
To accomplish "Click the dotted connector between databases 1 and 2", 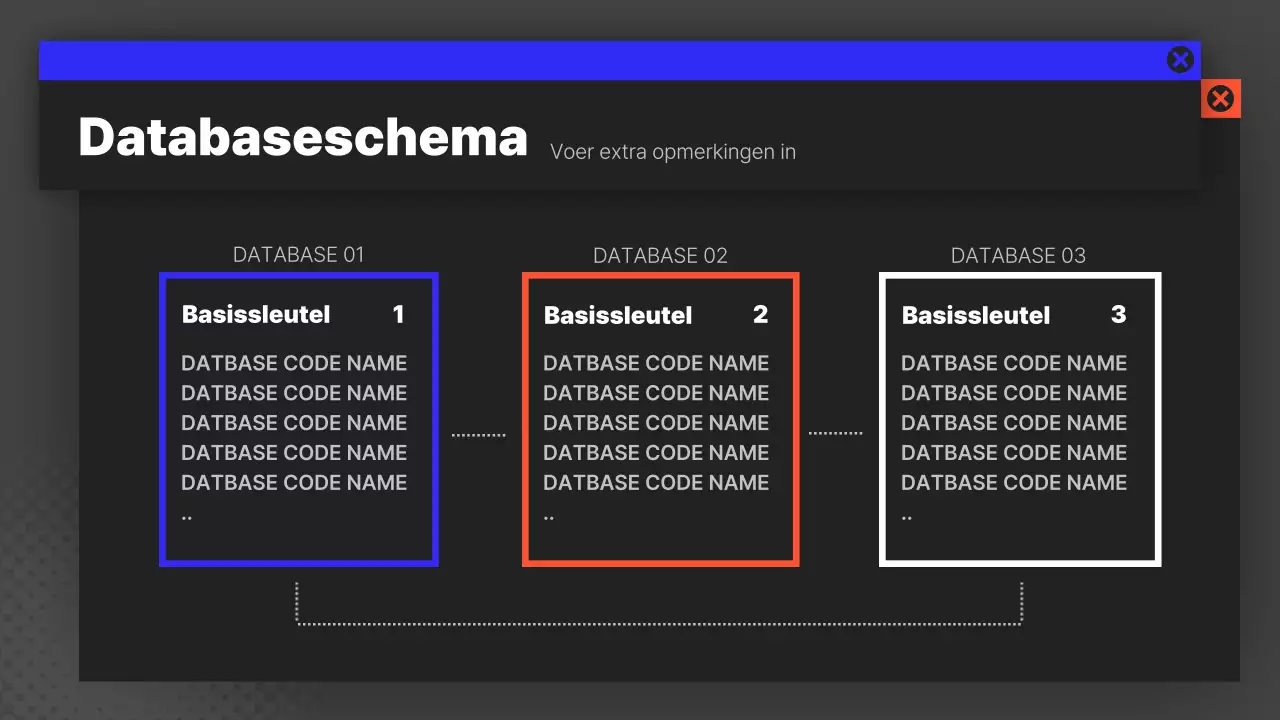I will pos(479,433).
